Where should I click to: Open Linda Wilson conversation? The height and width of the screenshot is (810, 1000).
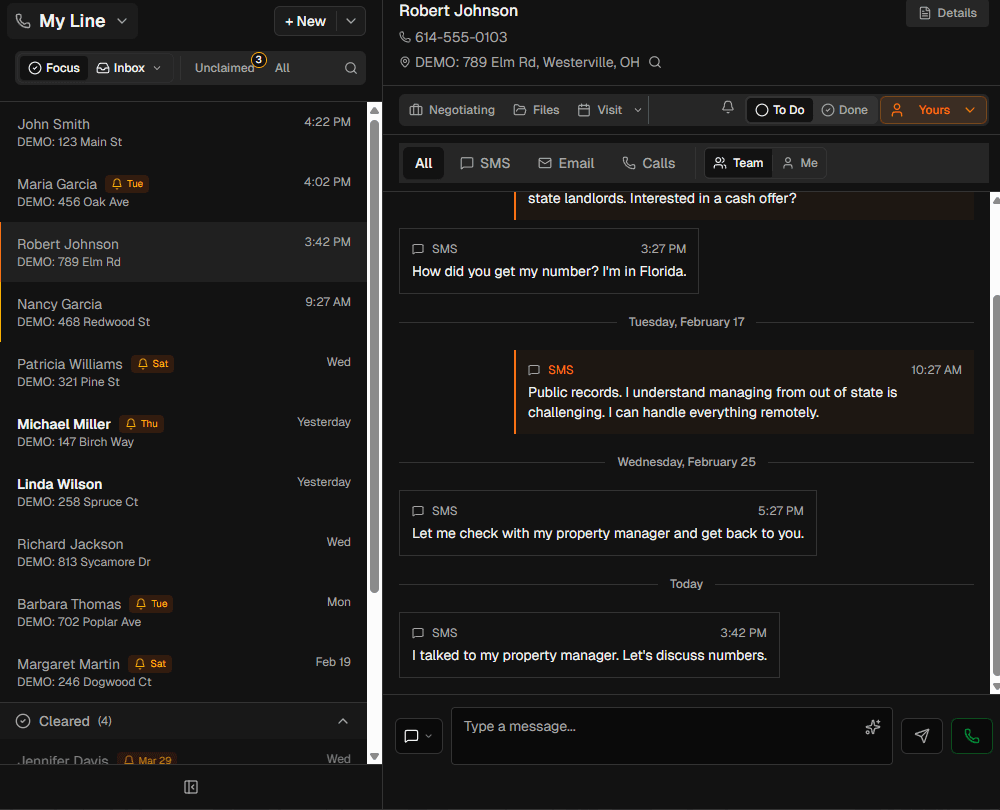point(184,492)
